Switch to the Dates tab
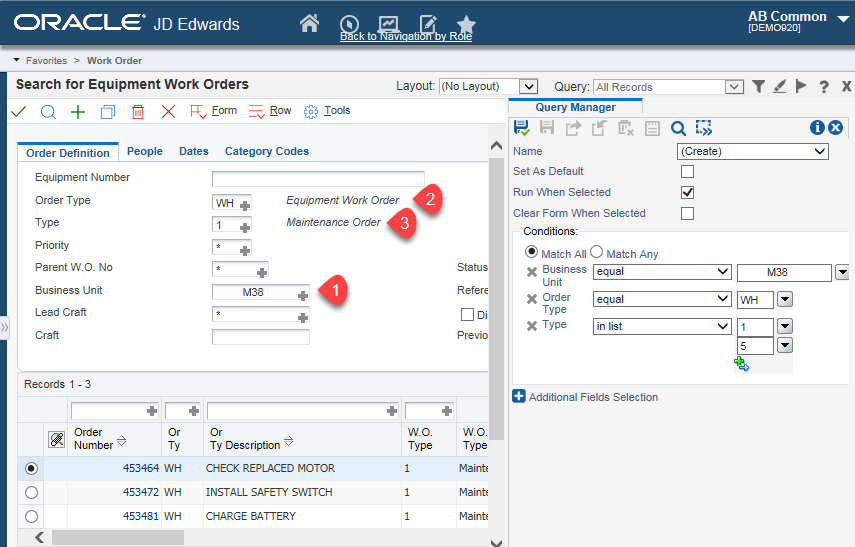This screenshot has width=855, height=547. [194, 151]
